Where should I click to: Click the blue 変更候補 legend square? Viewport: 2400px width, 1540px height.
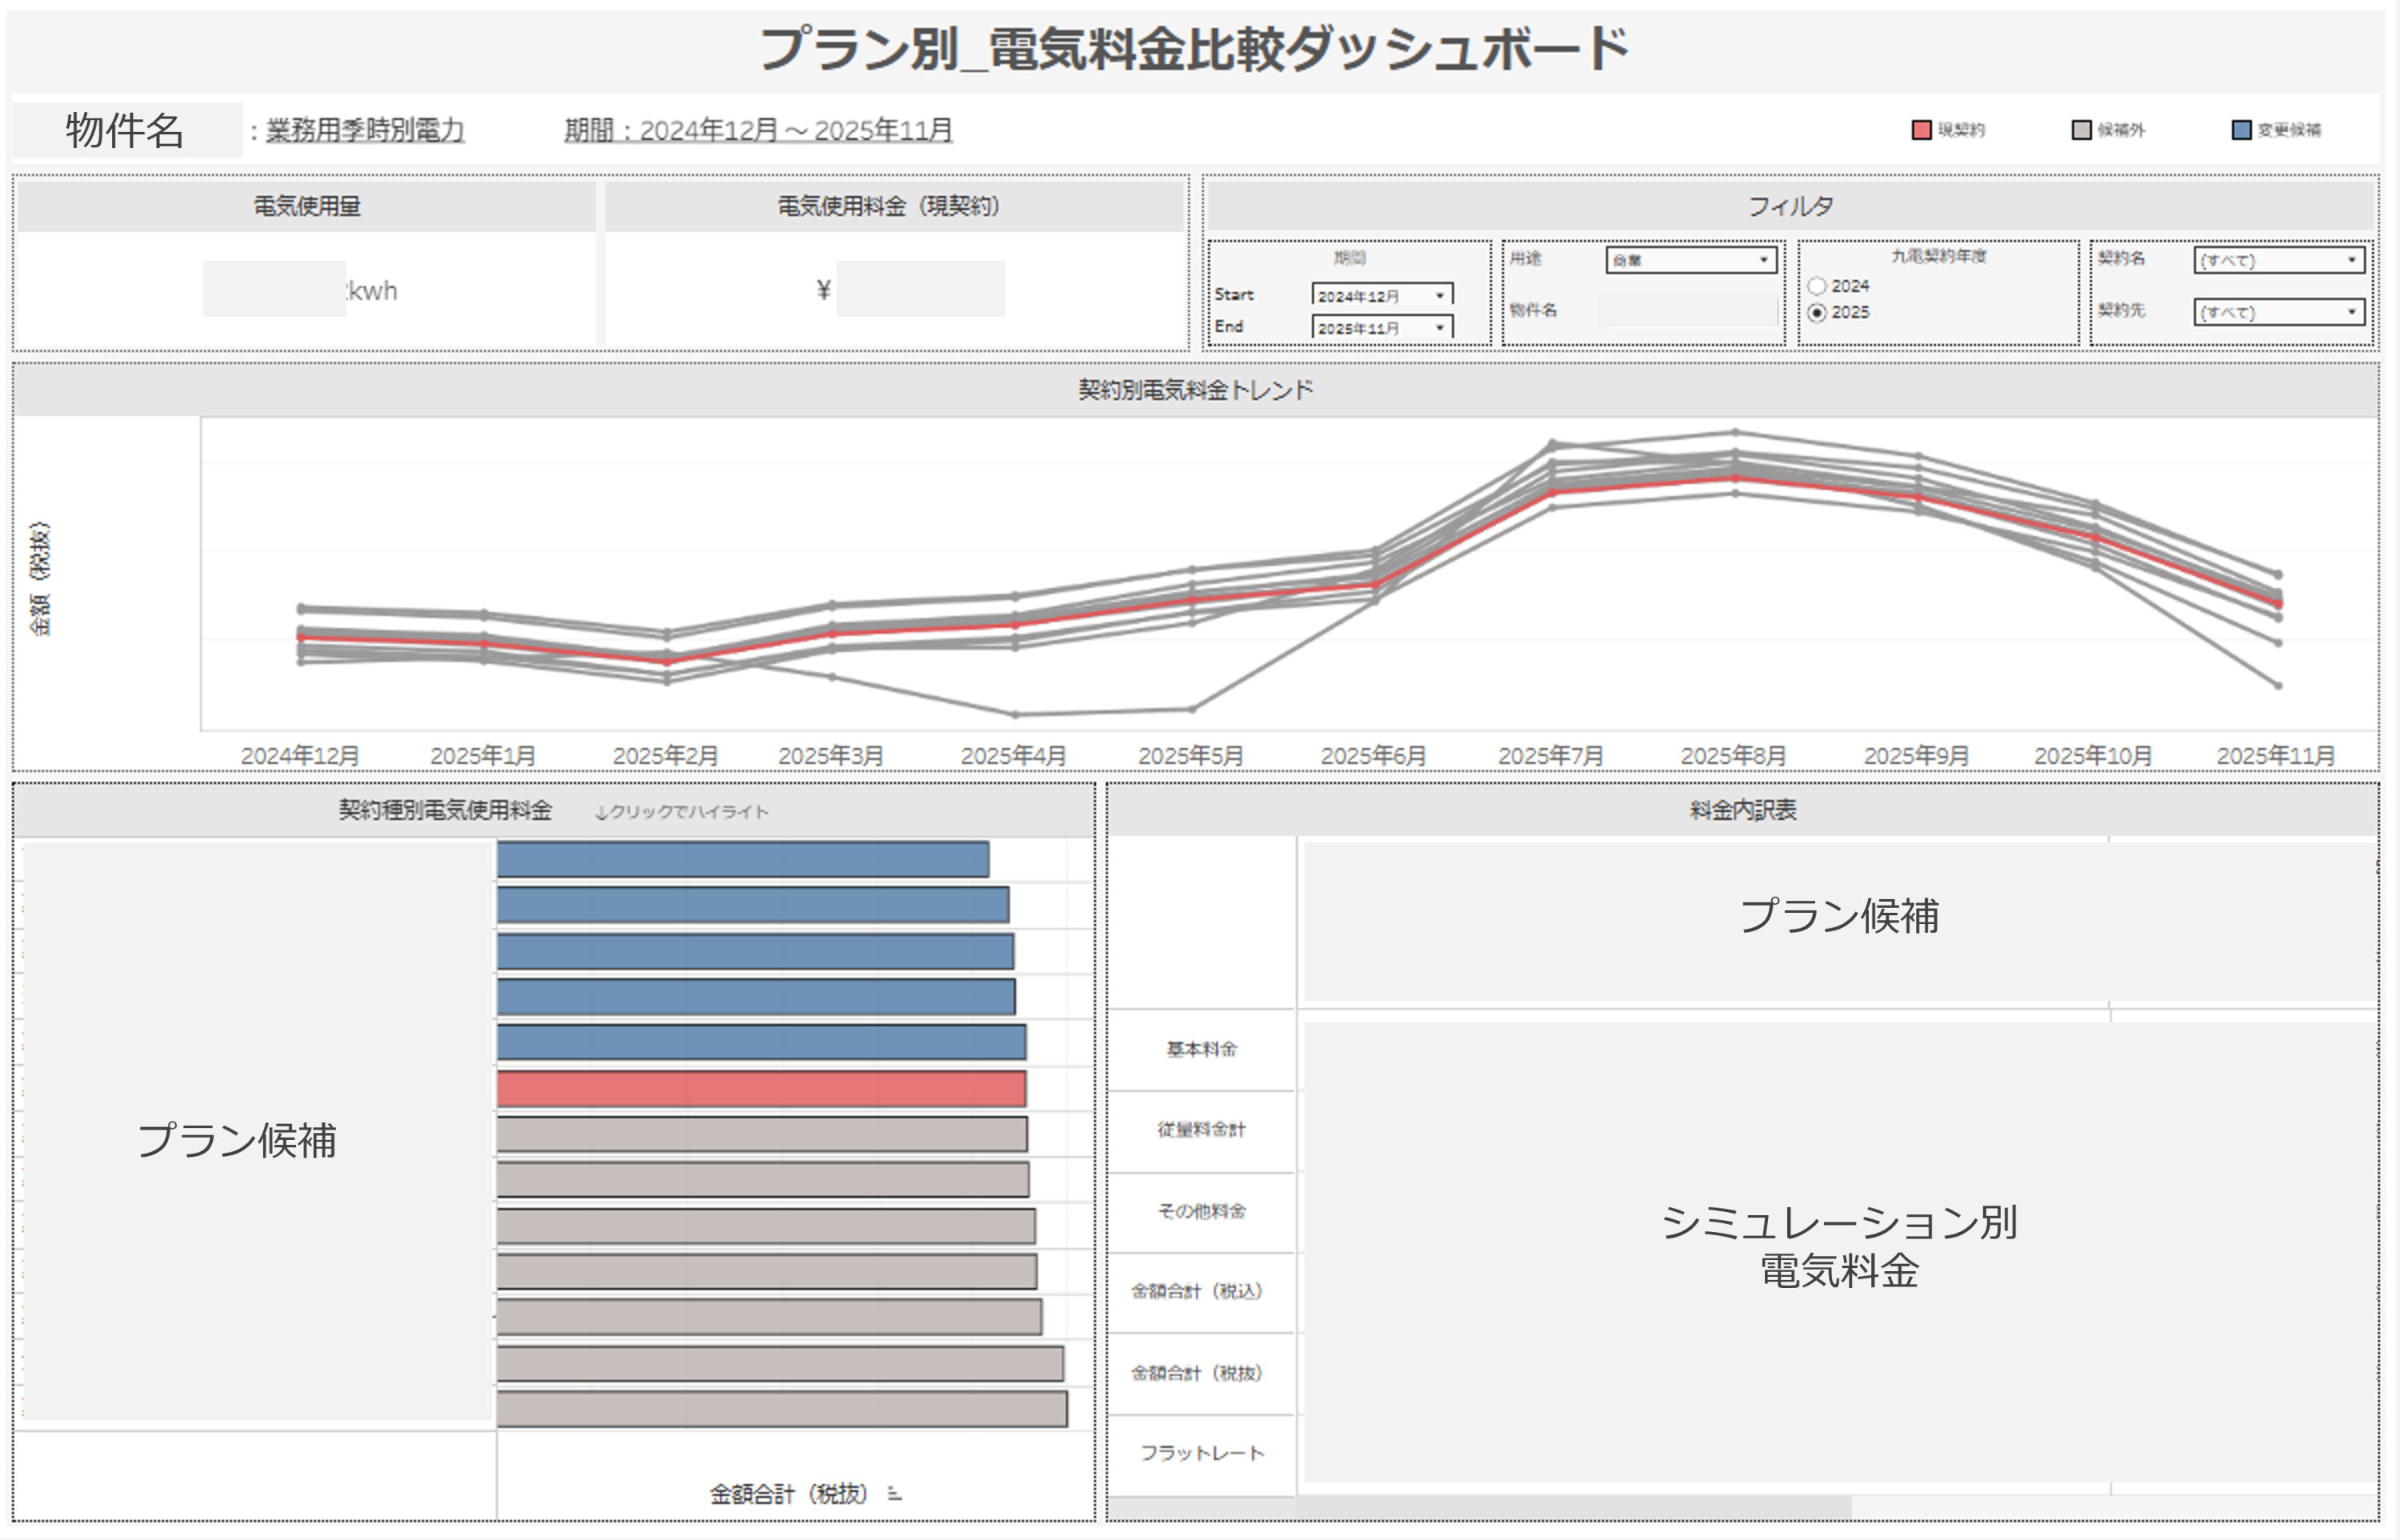coord(2241,130)
